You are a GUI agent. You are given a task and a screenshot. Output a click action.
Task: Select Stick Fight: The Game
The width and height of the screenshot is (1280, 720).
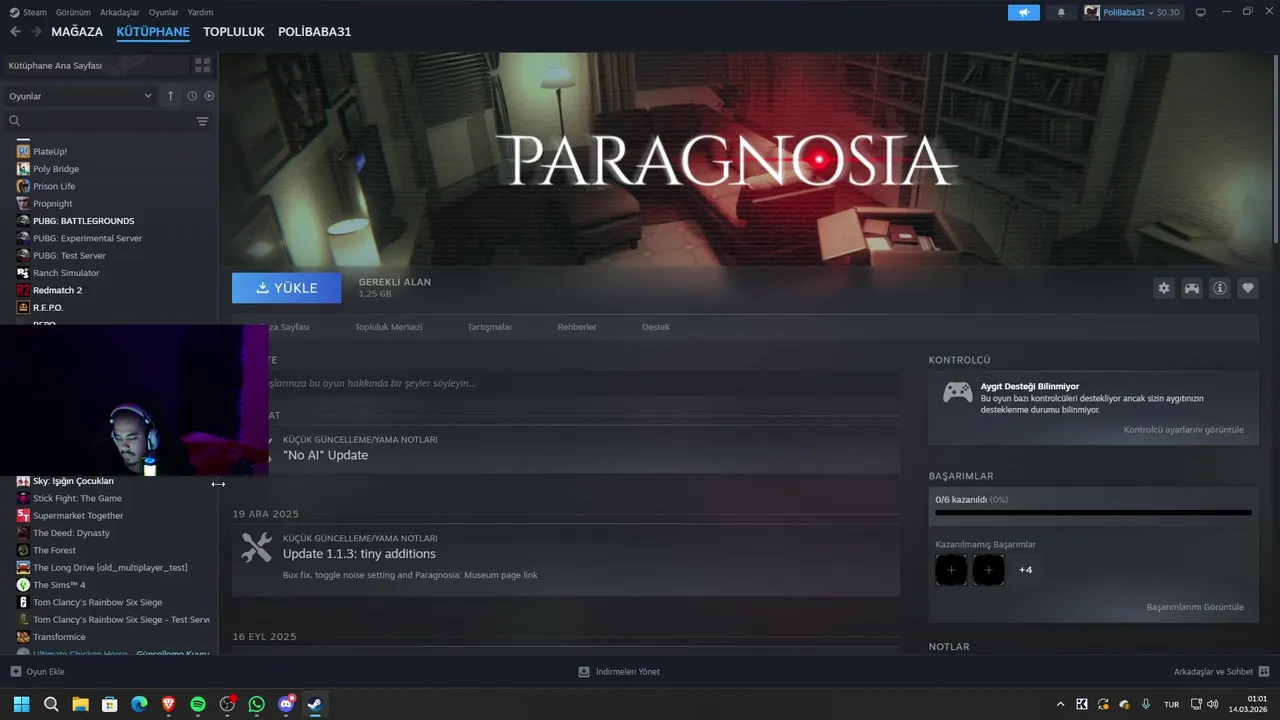77,498
